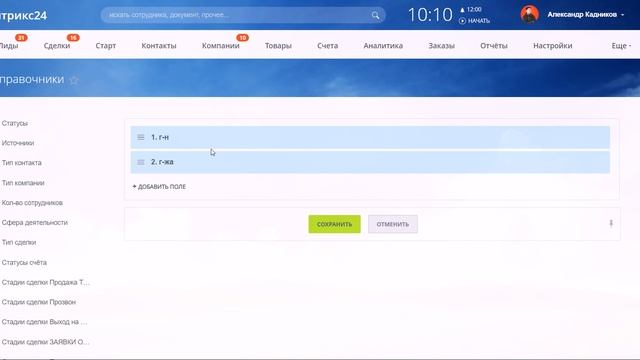Click the Начать label near clock
Image resolution: width=640 pixels, height=360 pixels.
pyautogui.click(x=478, y=21)
